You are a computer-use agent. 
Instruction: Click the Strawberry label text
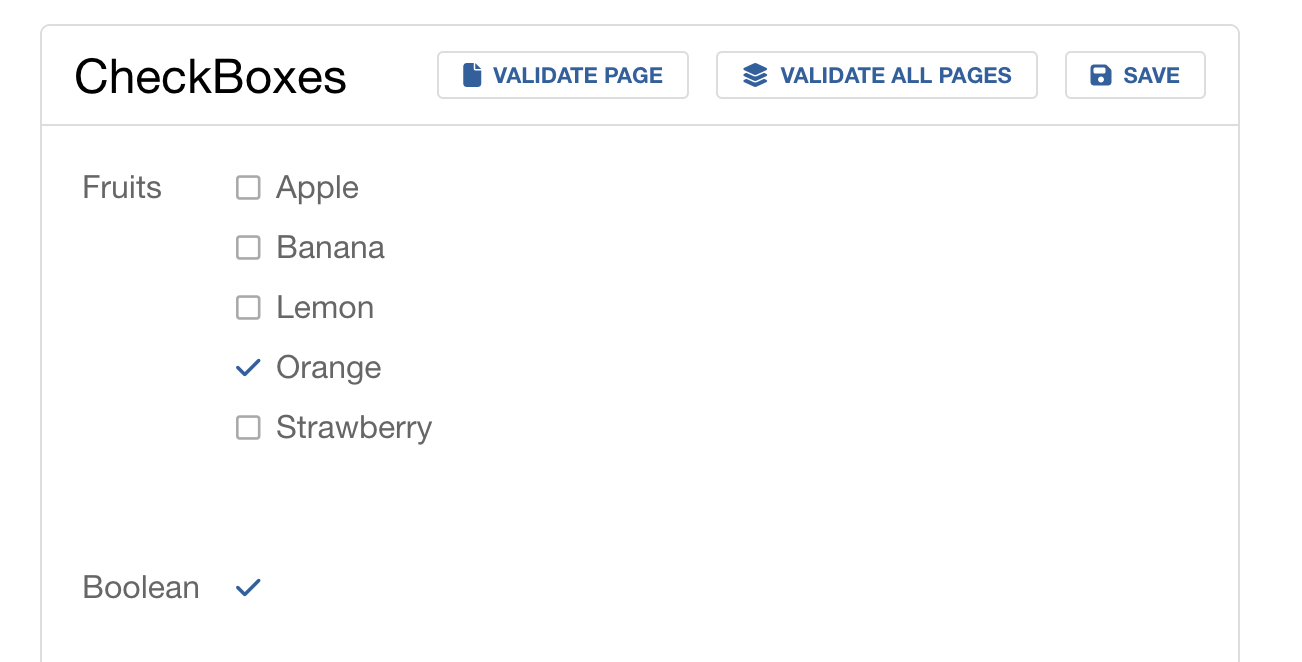(x=354, y=428)
